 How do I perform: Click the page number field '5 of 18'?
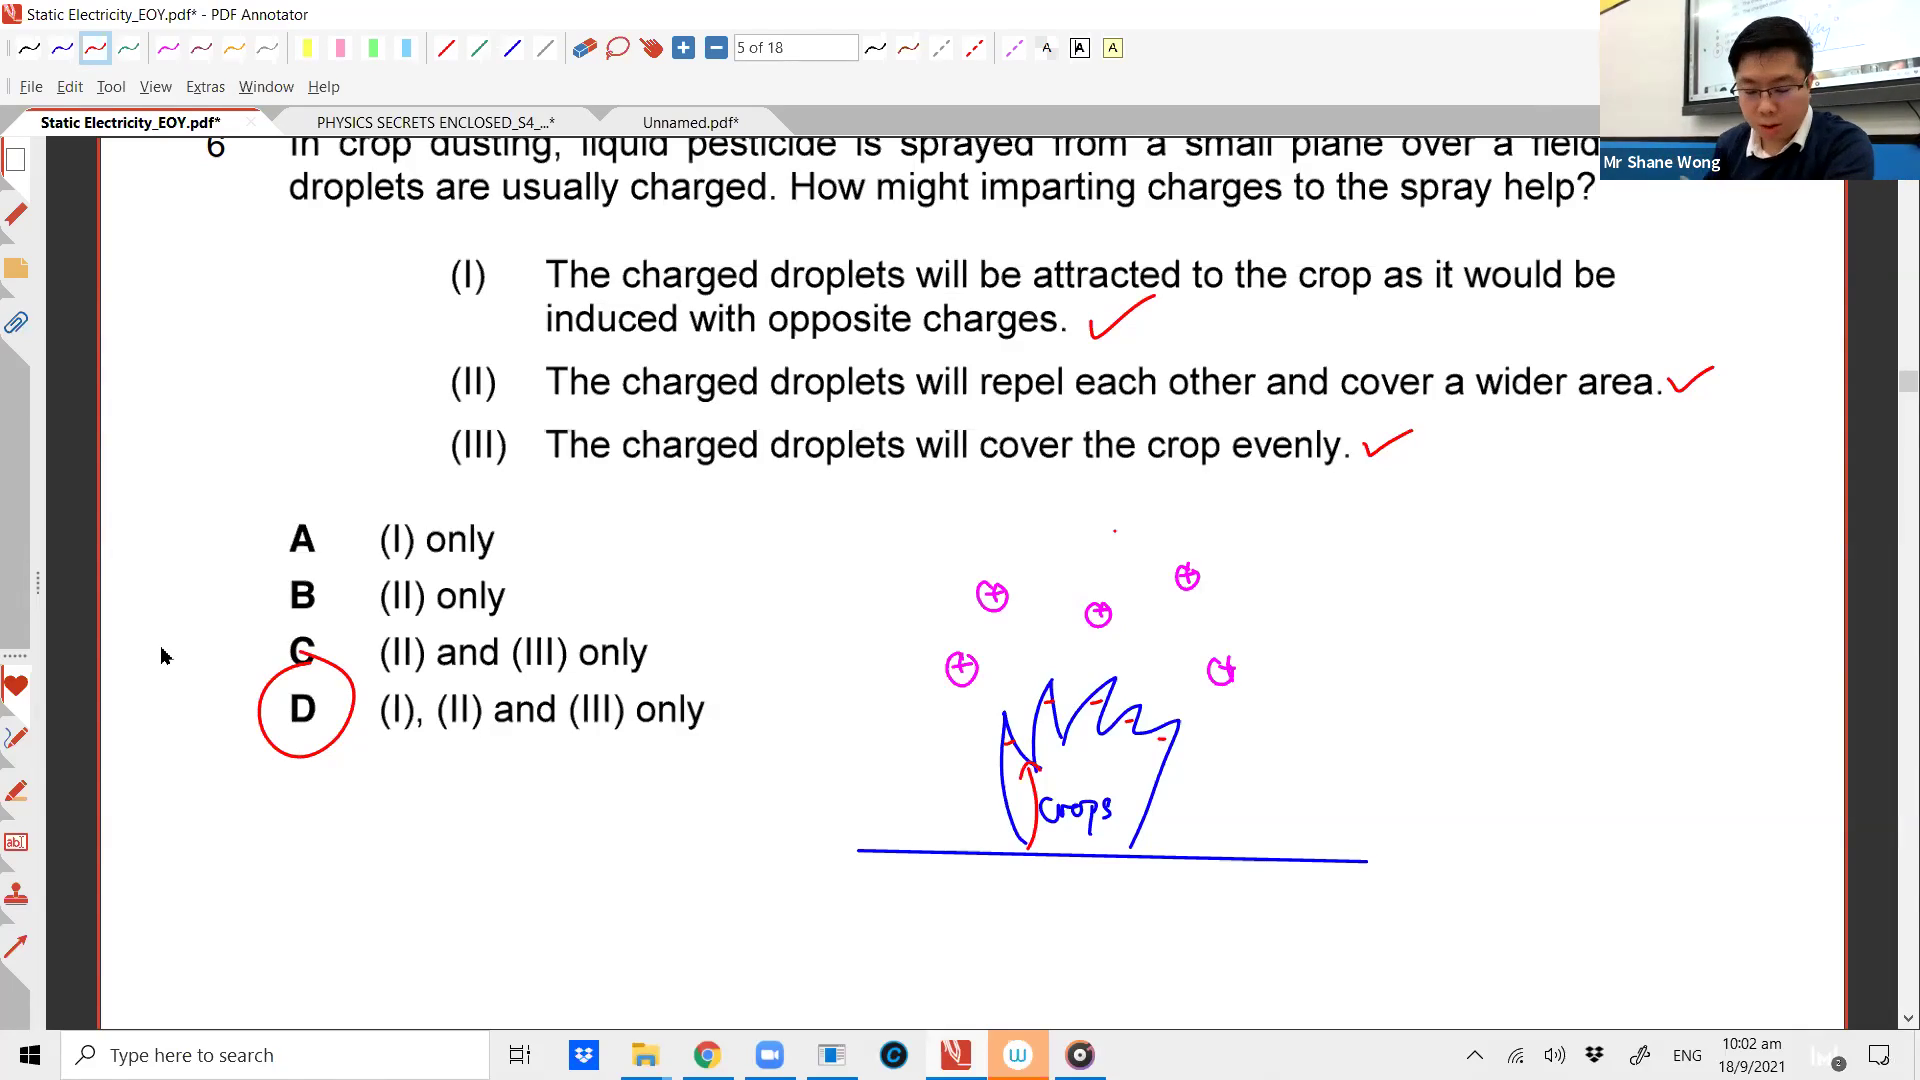click(x=795, y=48)
